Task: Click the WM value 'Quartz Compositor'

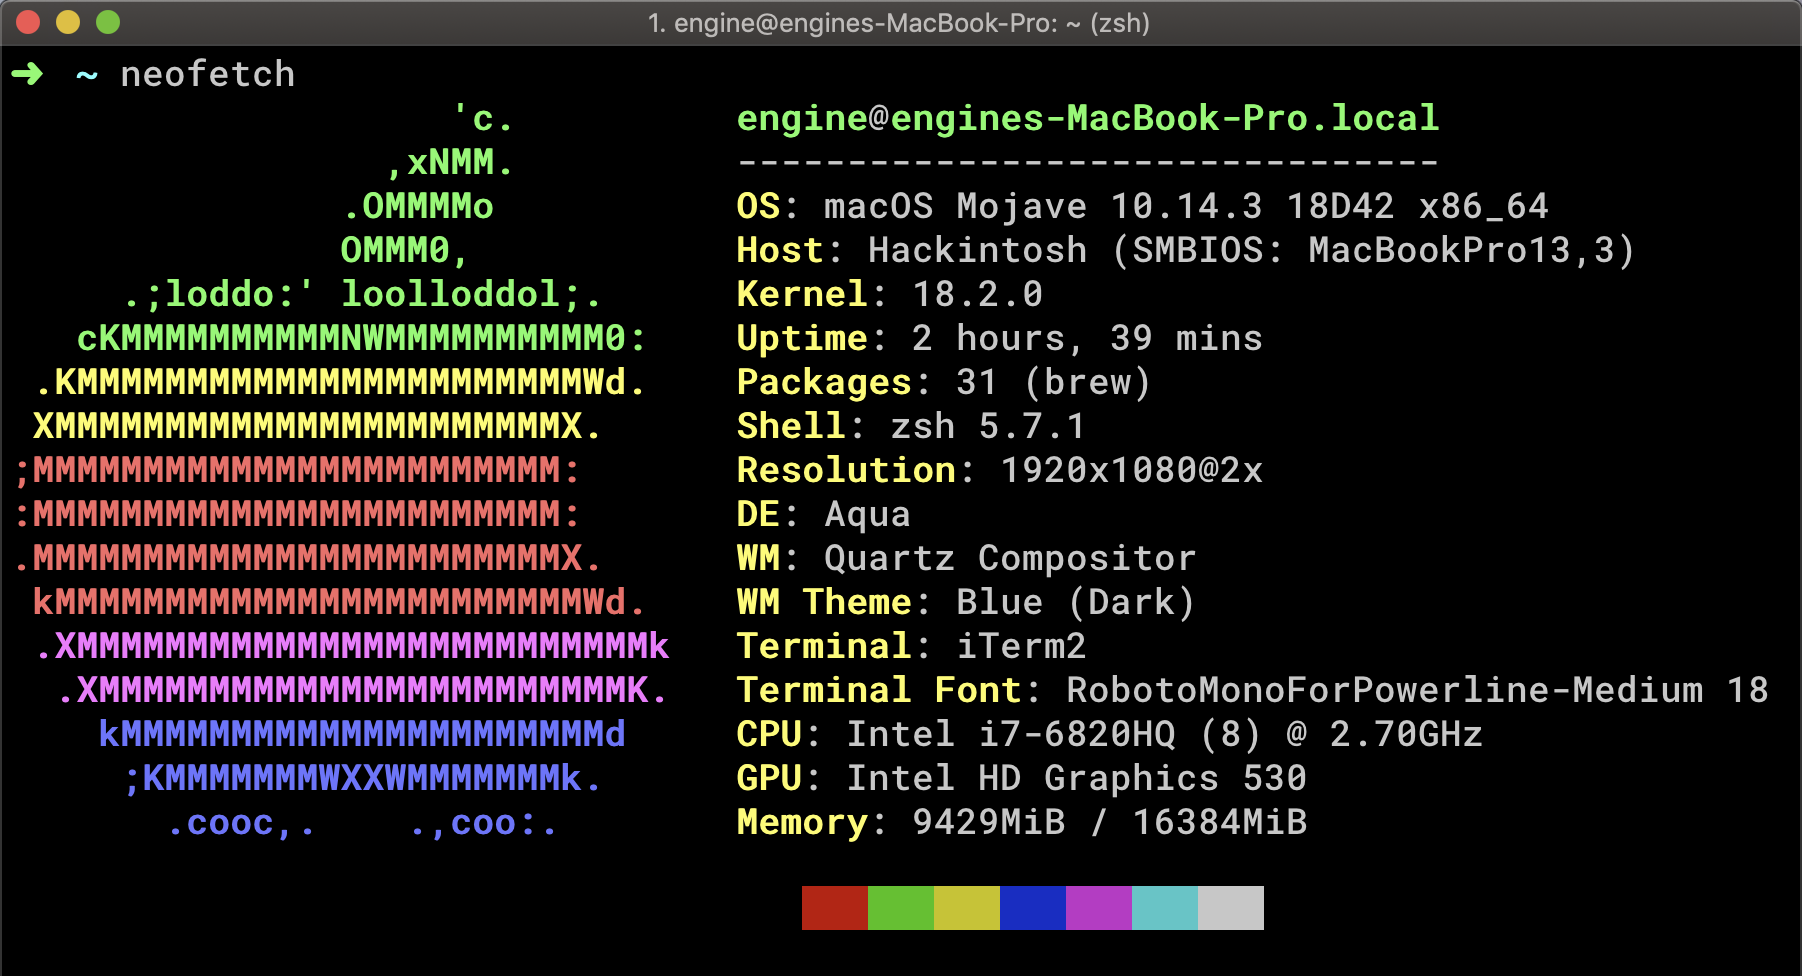Action: [1010, 558]
